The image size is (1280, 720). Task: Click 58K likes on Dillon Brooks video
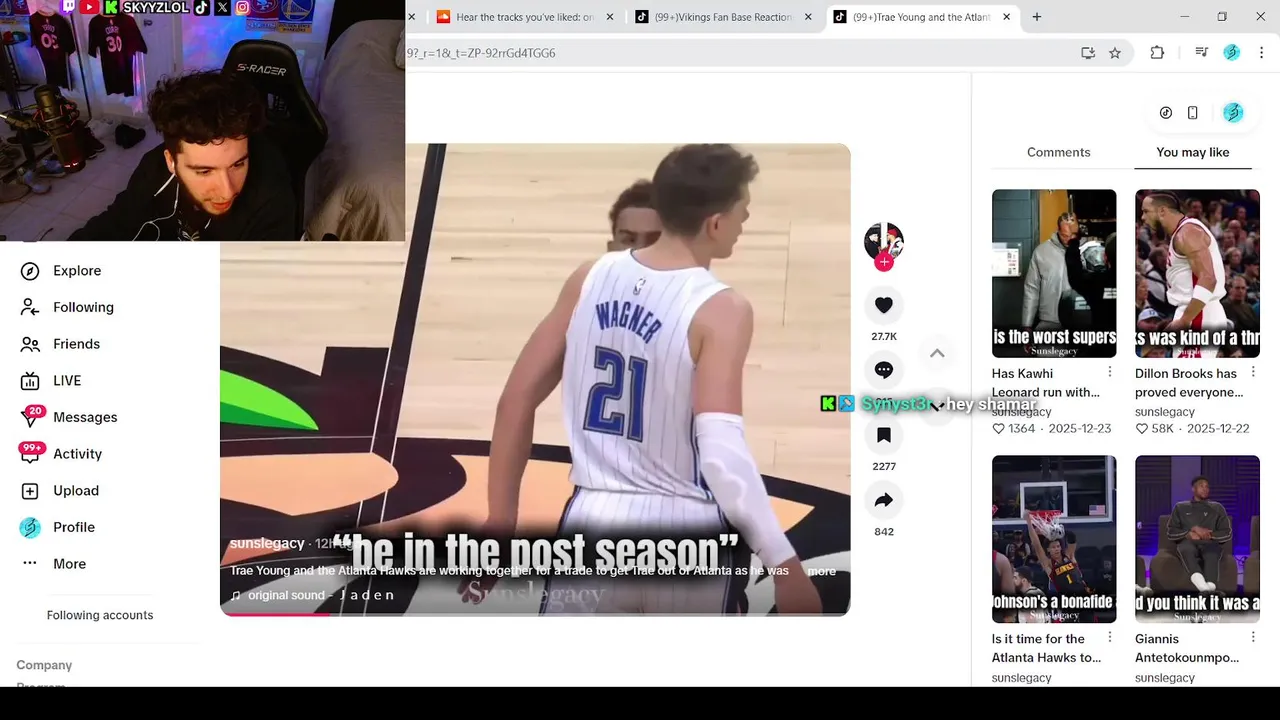(x=1155, y=429)
